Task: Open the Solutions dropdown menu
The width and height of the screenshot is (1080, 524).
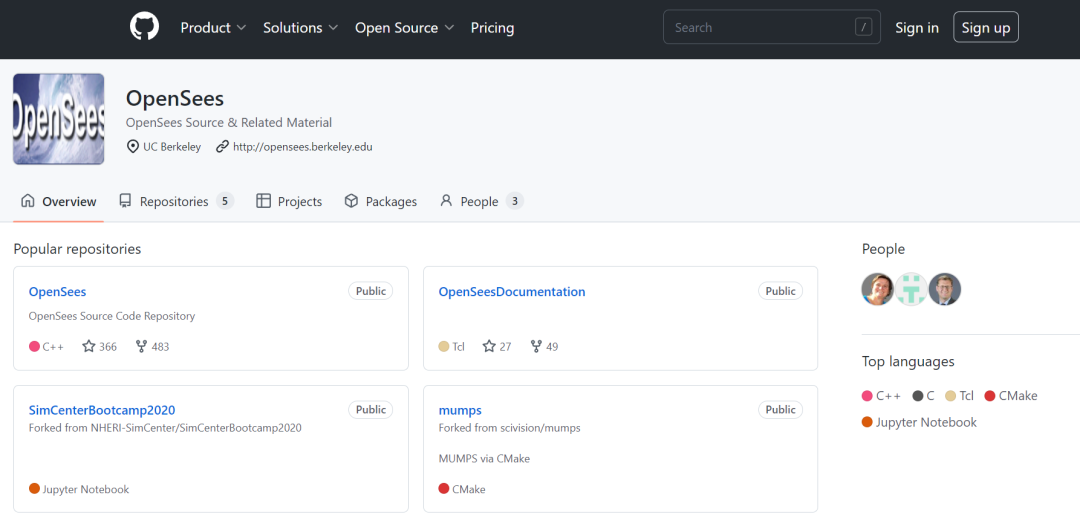Action: [x=300, y=28]
